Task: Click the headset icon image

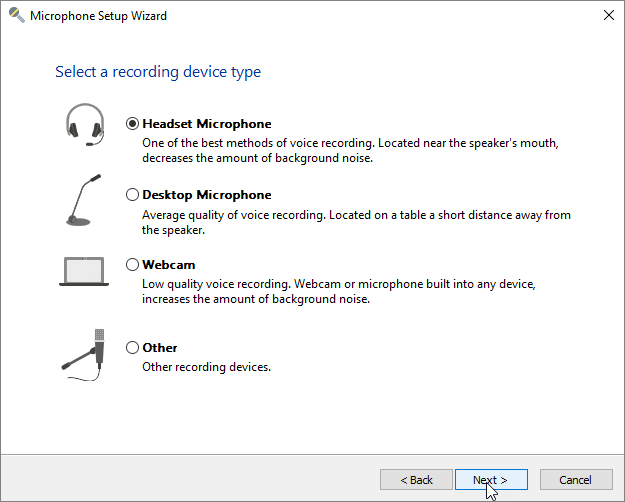Action: (x=85, y=125)
